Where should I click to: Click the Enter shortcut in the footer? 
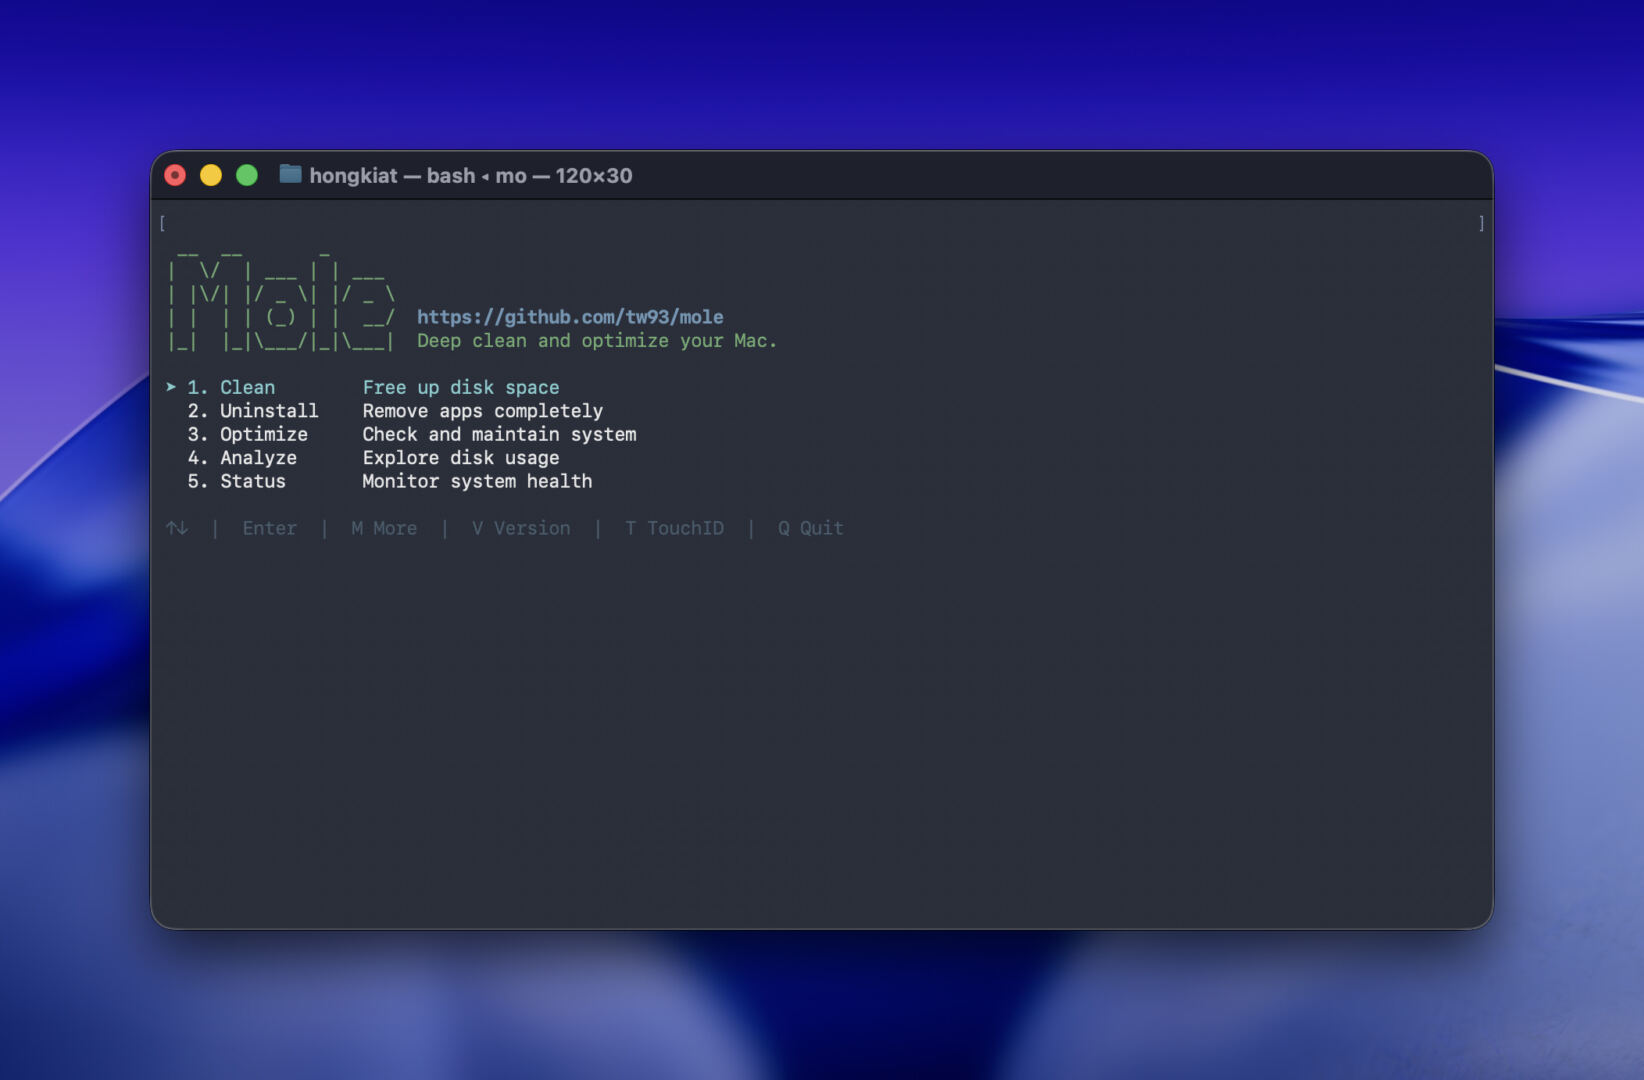(x=269, y=528)
